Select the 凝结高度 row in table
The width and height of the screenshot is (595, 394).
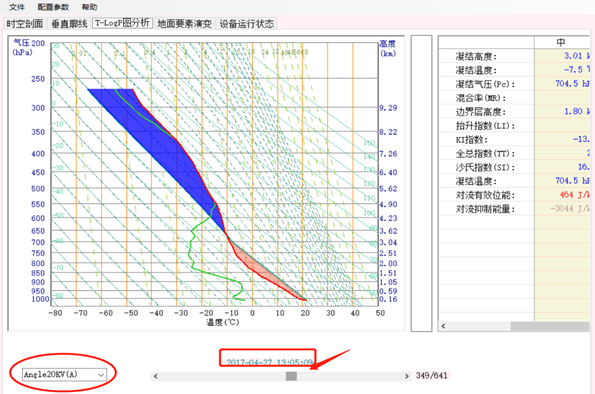pos(514,56)
